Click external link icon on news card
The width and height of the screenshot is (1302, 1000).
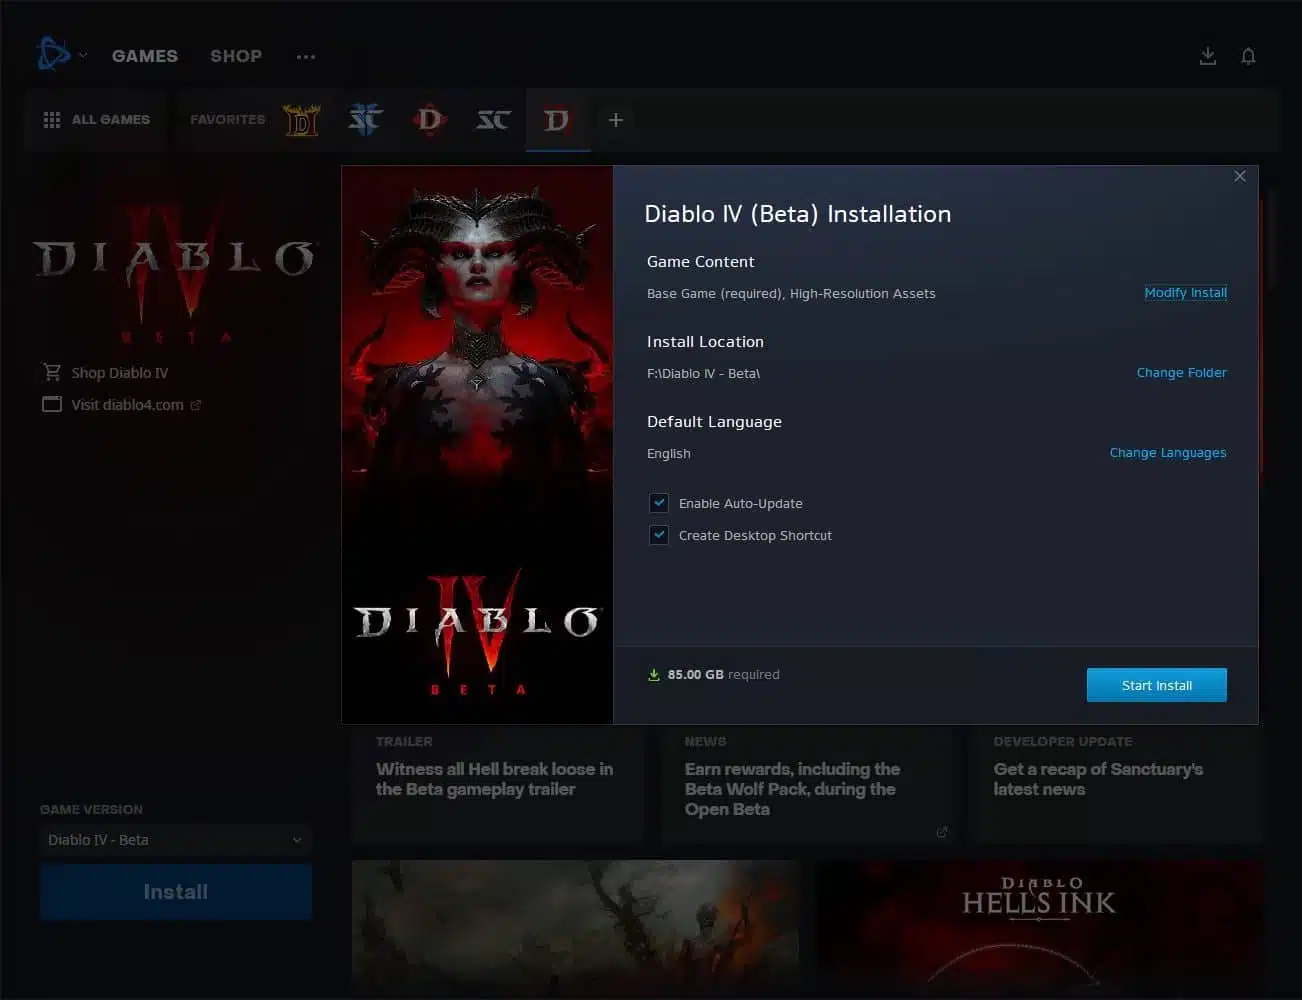942,832
